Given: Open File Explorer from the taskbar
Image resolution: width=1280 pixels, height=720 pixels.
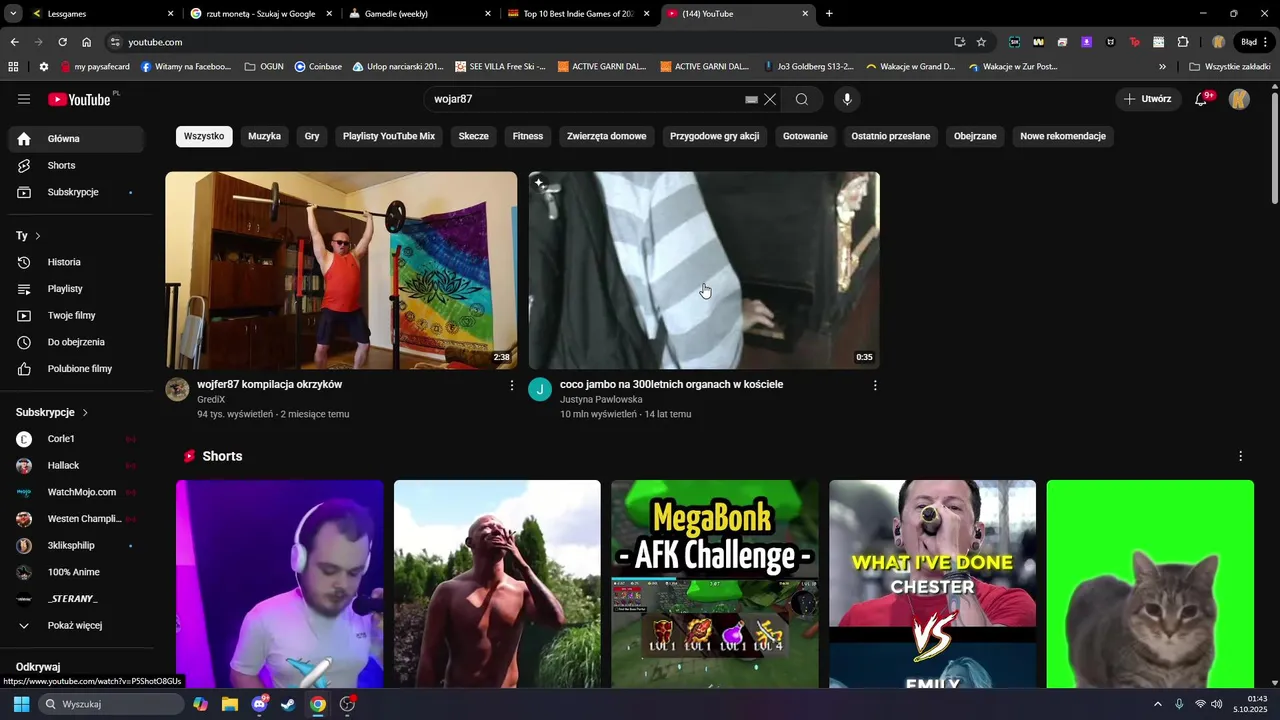Looking at the screenshot, I should tap(230, 704).
